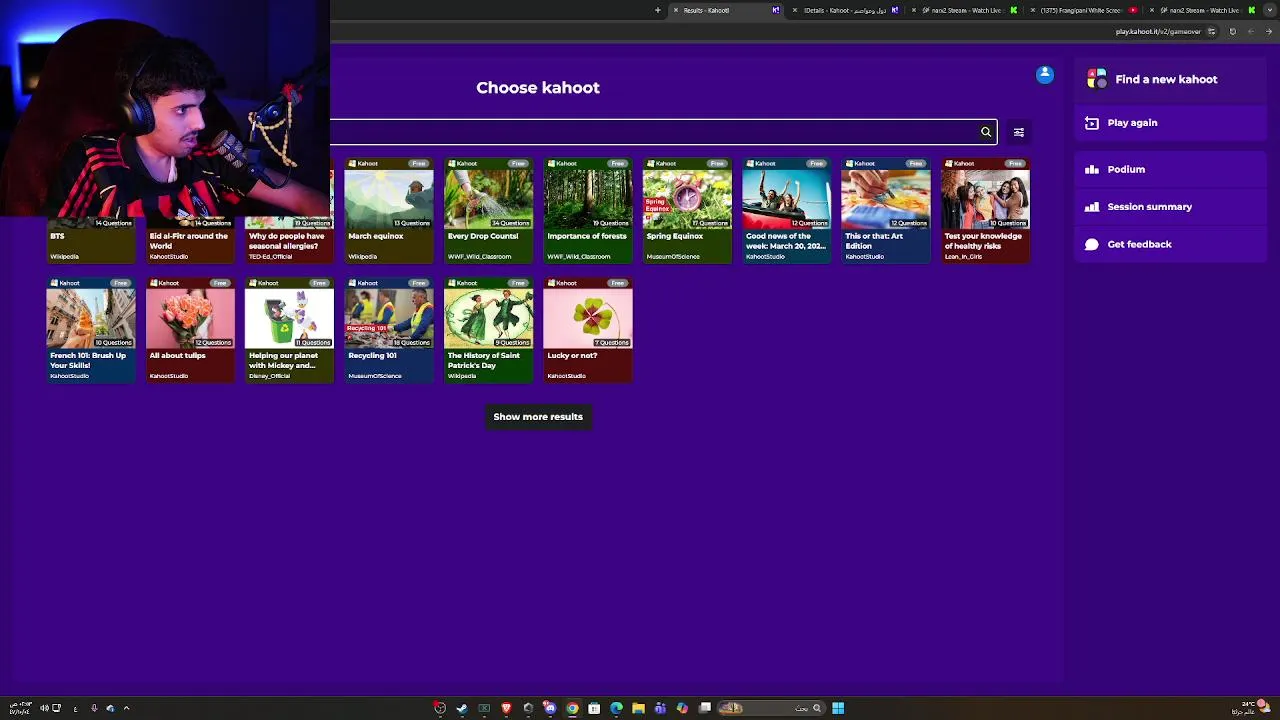Select the Spring Equinox kahoot card
The height and width of the screenshot is (720, 1280).
[688, 211]
